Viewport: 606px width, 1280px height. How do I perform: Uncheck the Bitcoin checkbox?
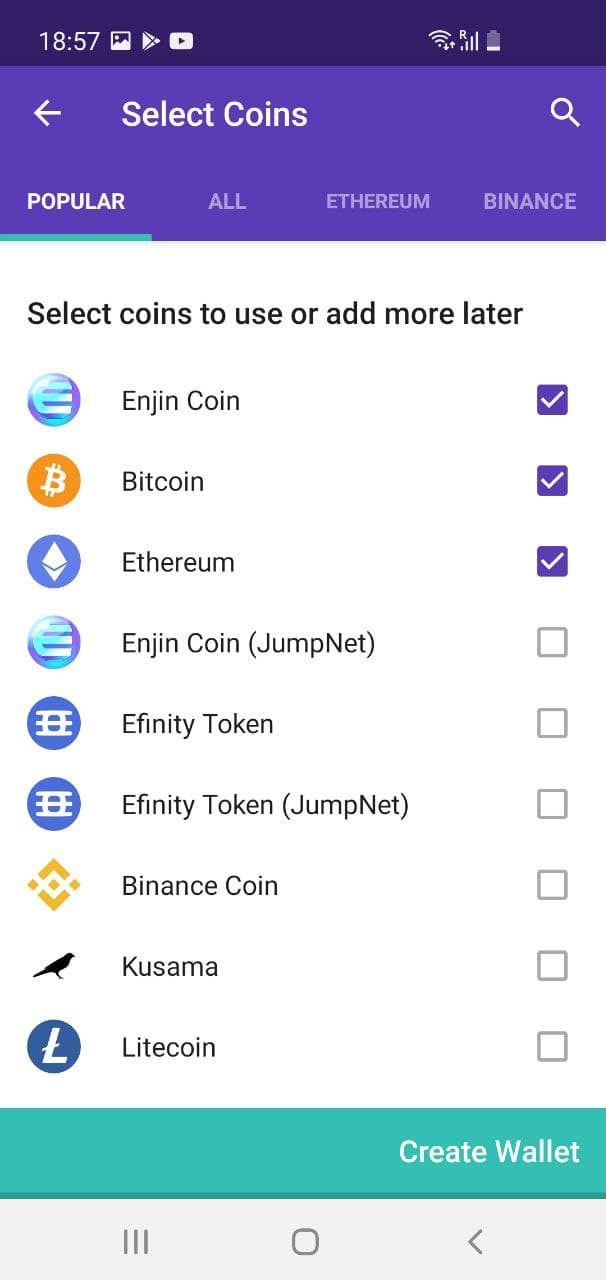click(552, 482)
